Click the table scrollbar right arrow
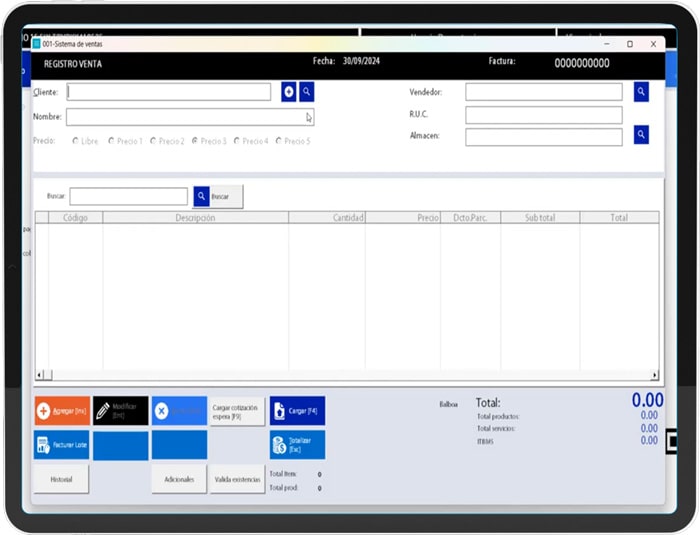 [x=654, y=375]
